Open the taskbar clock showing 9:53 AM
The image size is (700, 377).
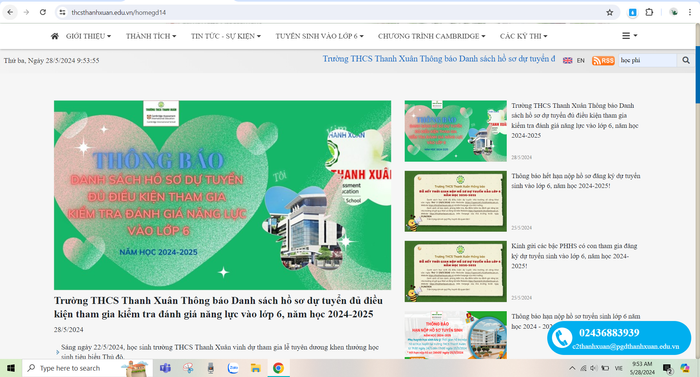pyautogui.click(x=642, y=368)
